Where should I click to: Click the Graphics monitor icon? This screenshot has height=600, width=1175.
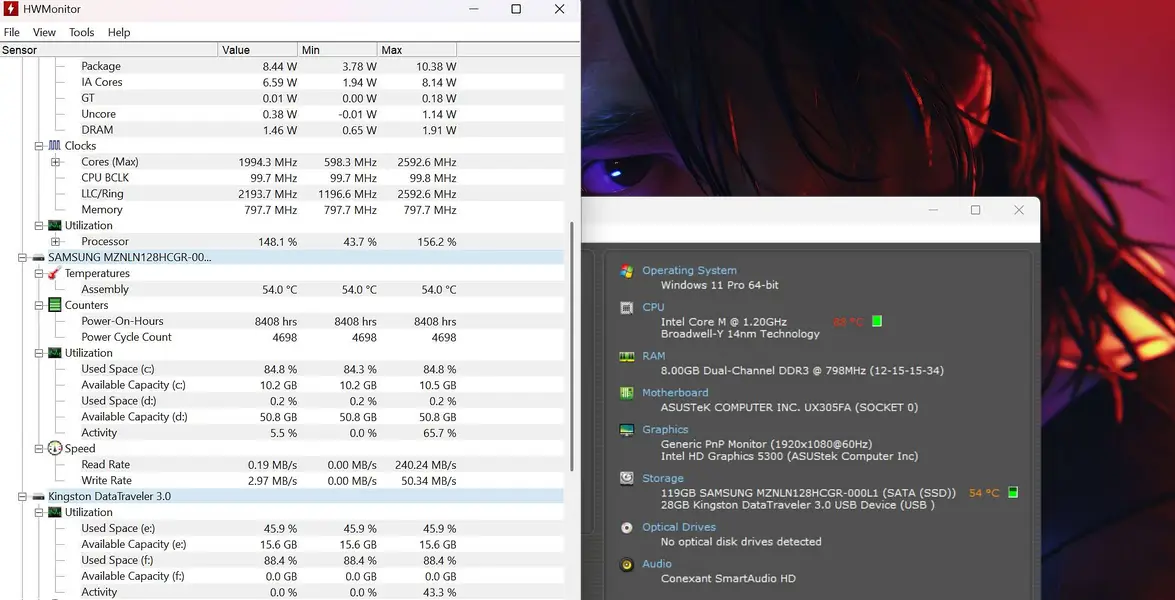tap(626, 430)
